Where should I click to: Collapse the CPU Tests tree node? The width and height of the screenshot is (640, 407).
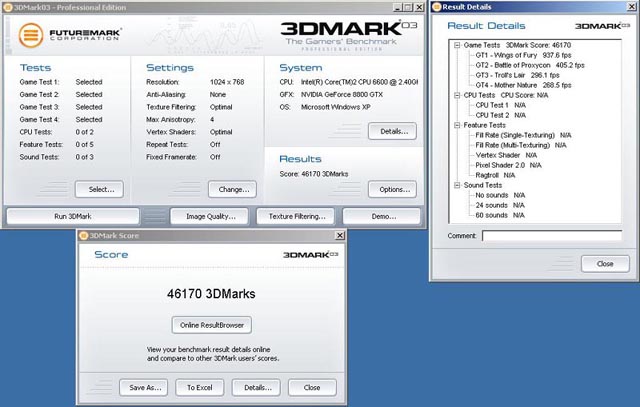click(457, 96)
